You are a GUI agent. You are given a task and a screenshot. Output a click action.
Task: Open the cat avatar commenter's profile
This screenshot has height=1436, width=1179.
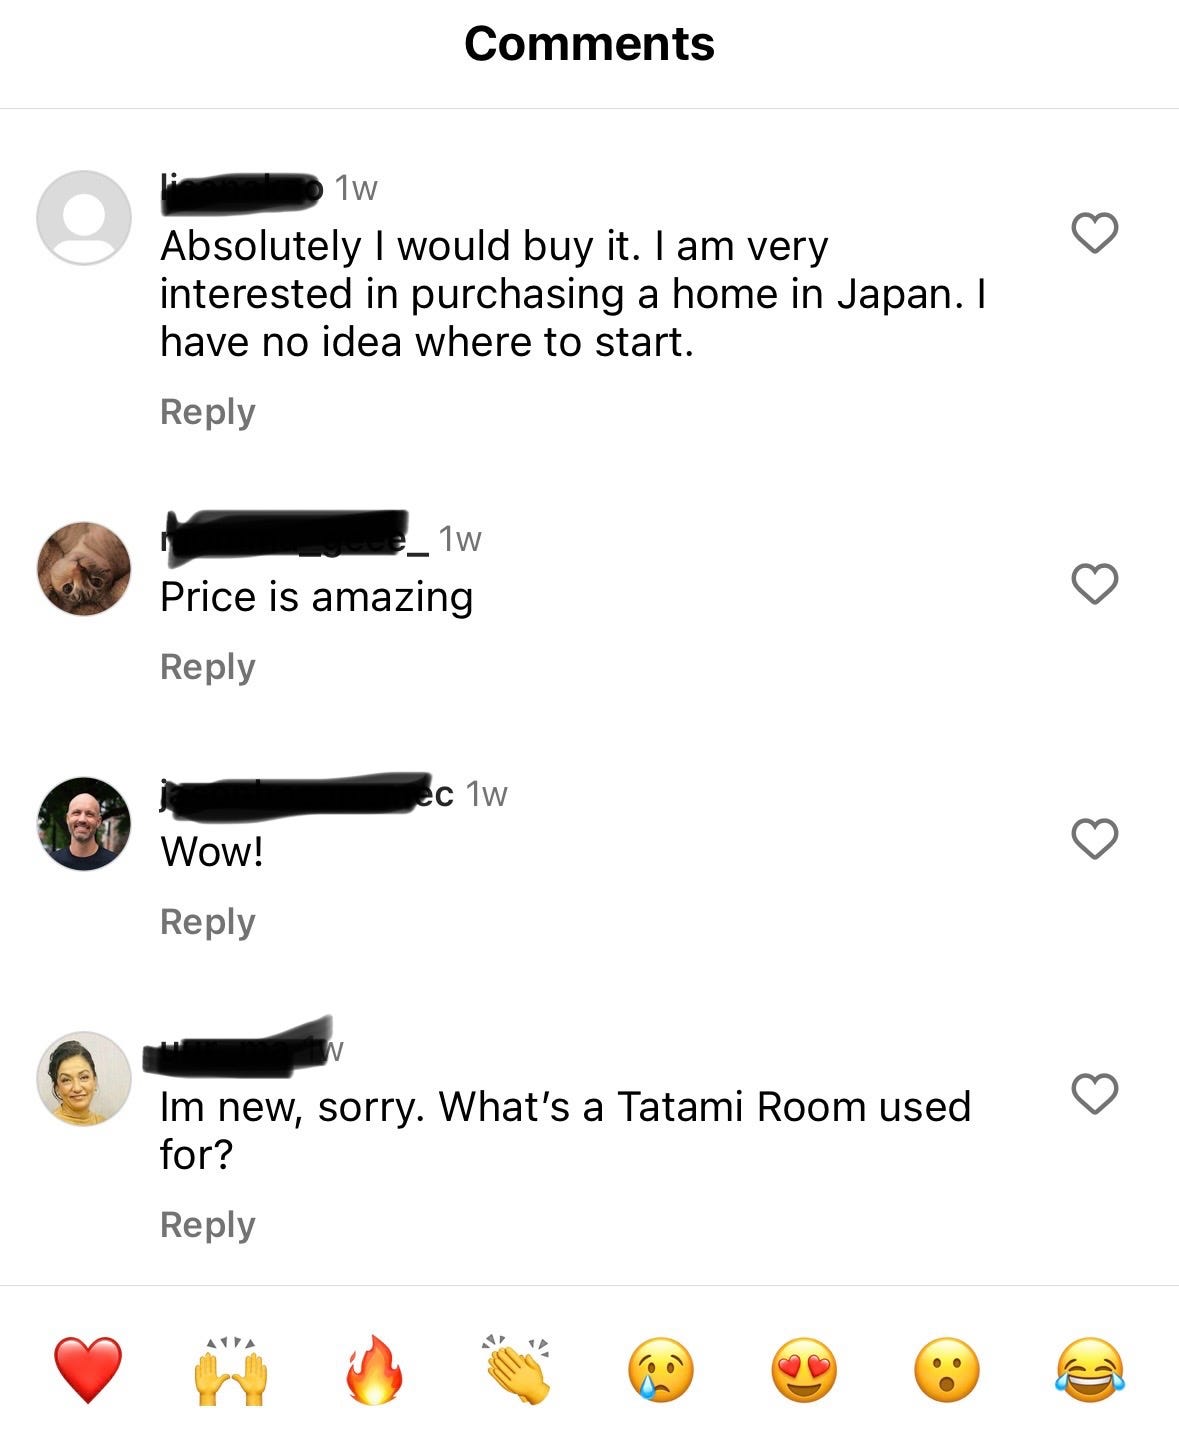84,569
